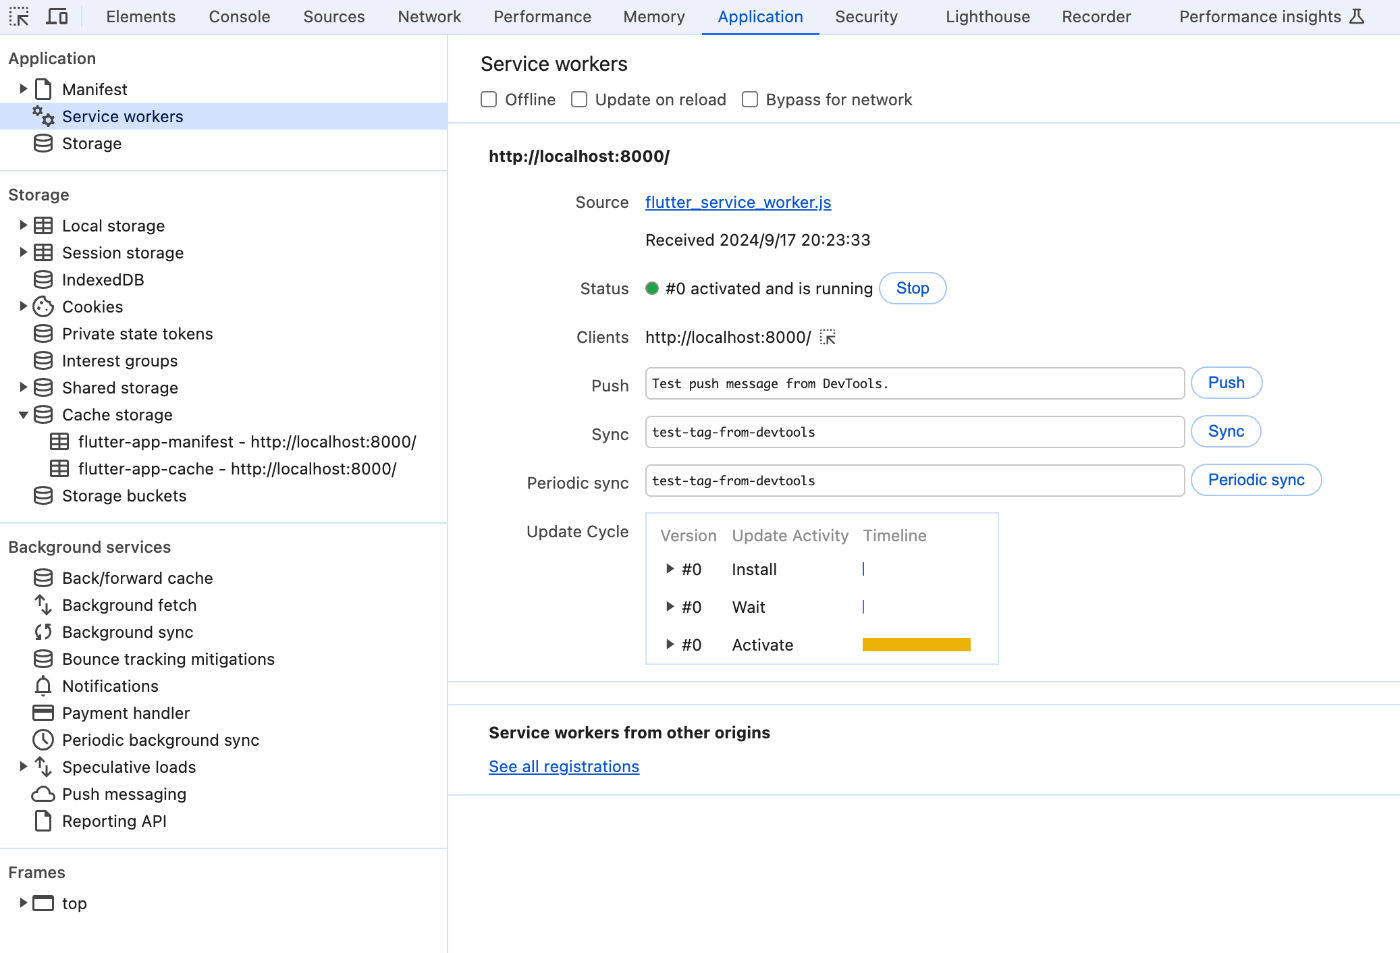The height and width of the screenshot is (953, 1400).
Task: Focus the Sync tag input field
Action: coord(915,432)
